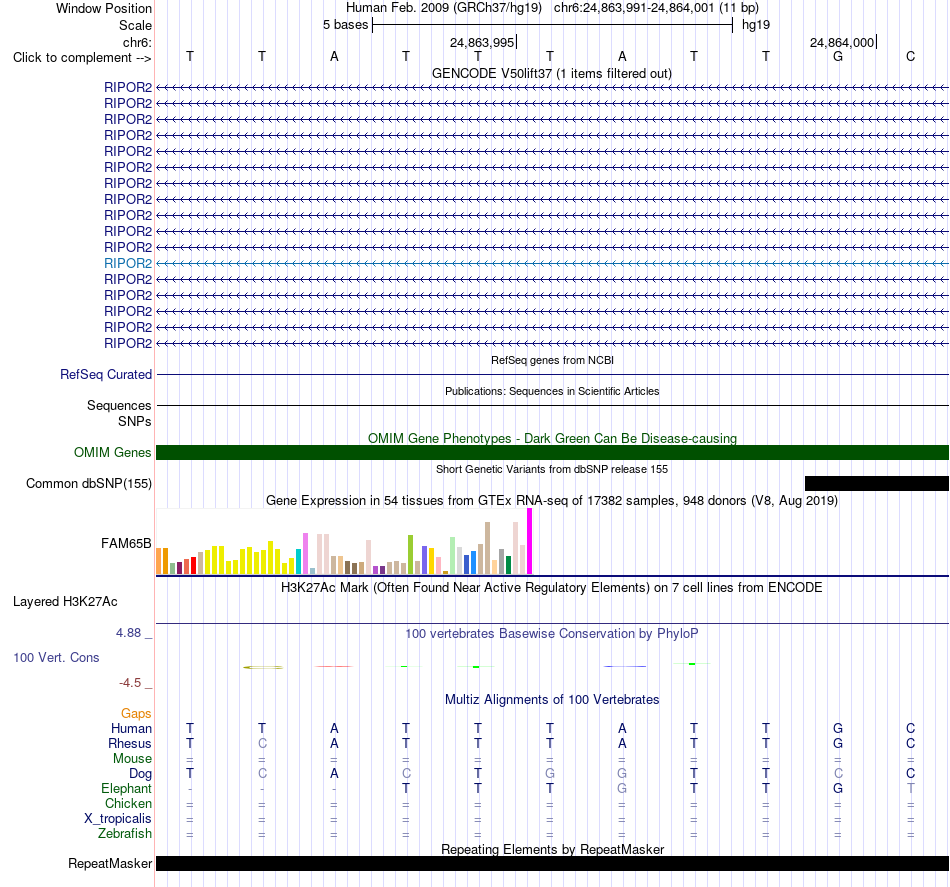Click the Sequences track label
Screen dimensions: 950x887
[x=119, y=405]
